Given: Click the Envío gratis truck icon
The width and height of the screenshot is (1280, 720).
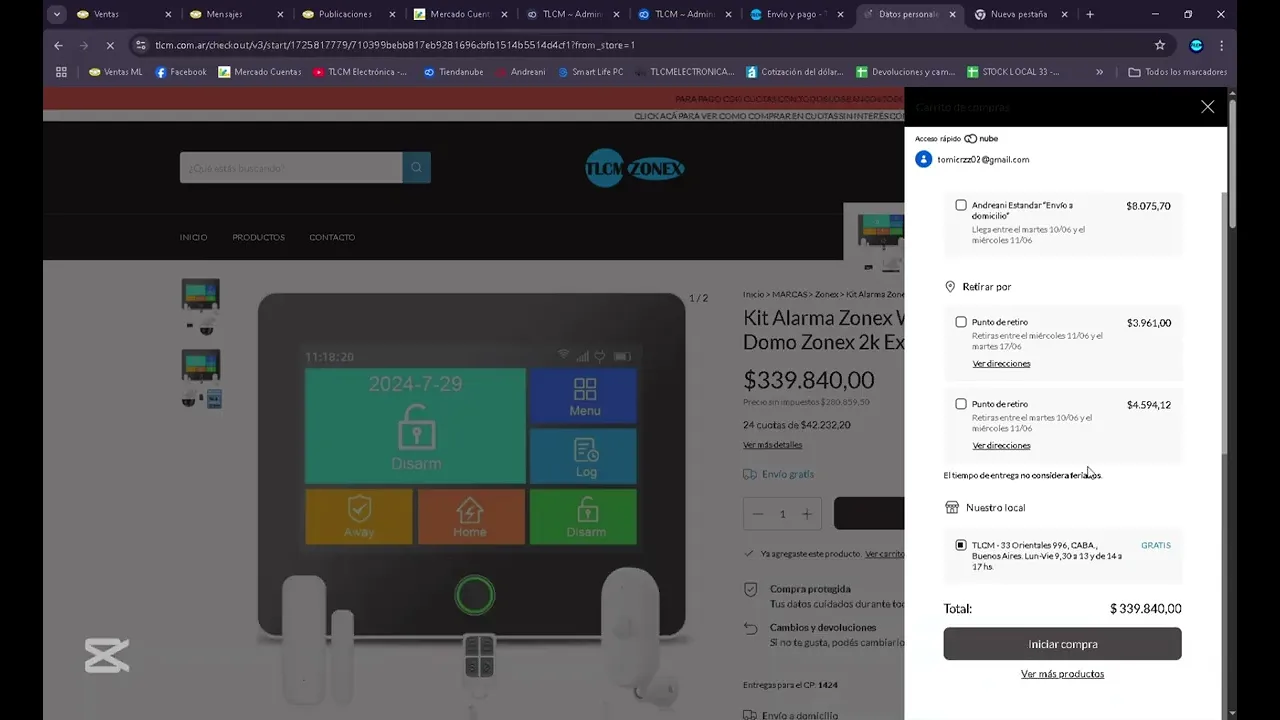Looking at the screenshot, I should 750,474.
